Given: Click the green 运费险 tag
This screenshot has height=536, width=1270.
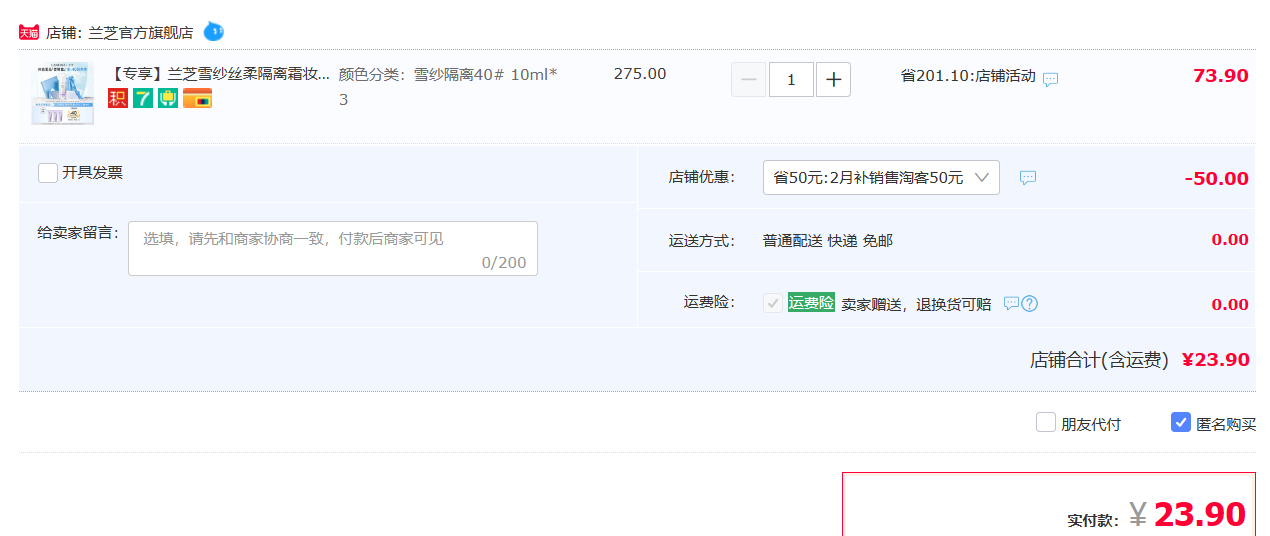Looking at the screenshot, I should (x=811, y=303).
